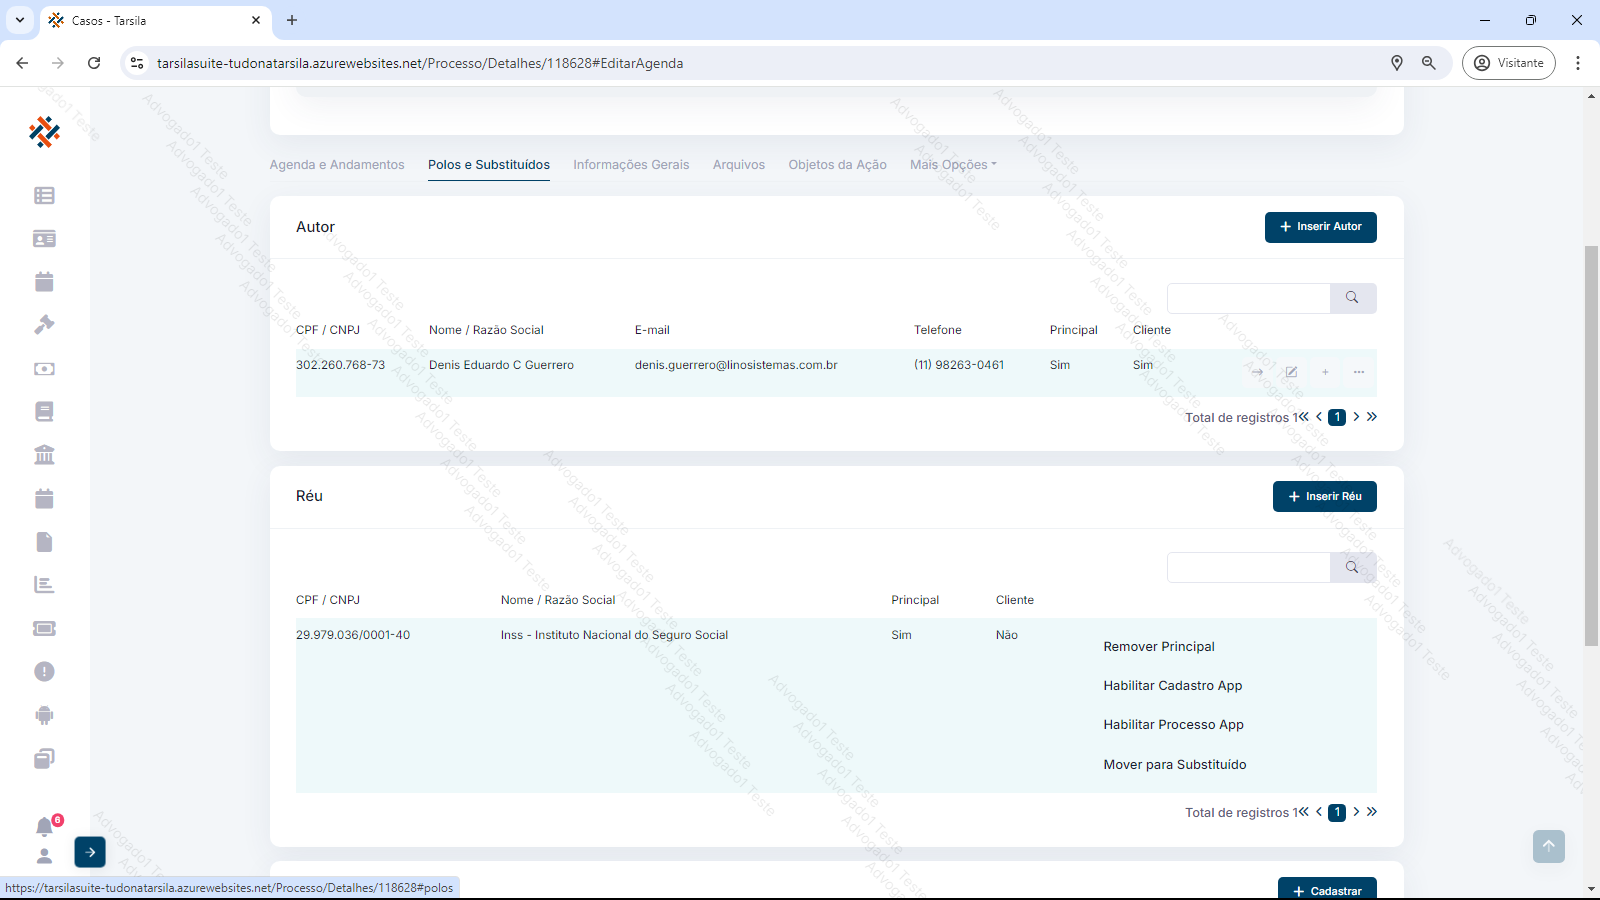This screenshot has width=1600, height=900.
Task: Click the Inserir Autor button
Action: [x=1320, y=227]
